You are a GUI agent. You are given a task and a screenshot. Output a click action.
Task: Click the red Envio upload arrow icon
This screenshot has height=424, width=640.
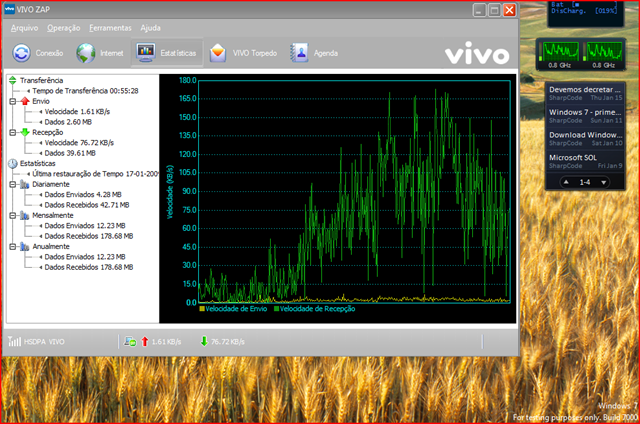[25, 101]
